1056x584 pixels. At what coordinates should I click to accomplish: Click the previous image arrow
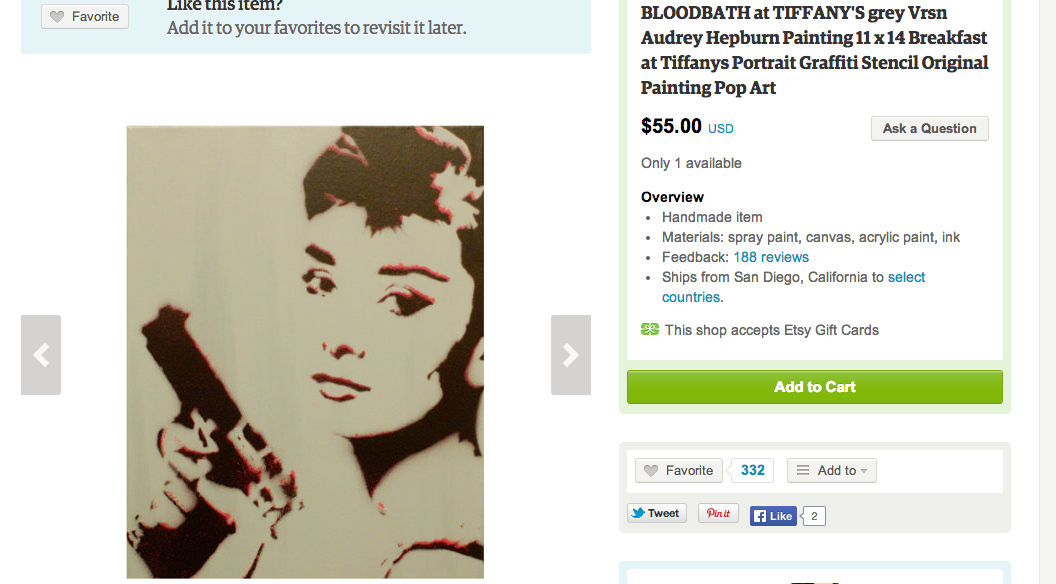tap(41, 355)
